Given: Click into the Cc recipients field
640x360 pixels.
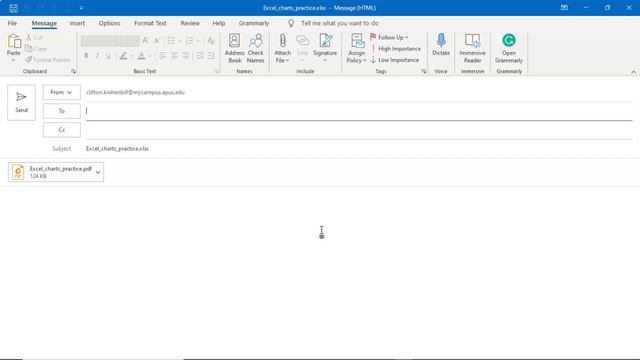Looking at the screenshot, I should point(359,130).
